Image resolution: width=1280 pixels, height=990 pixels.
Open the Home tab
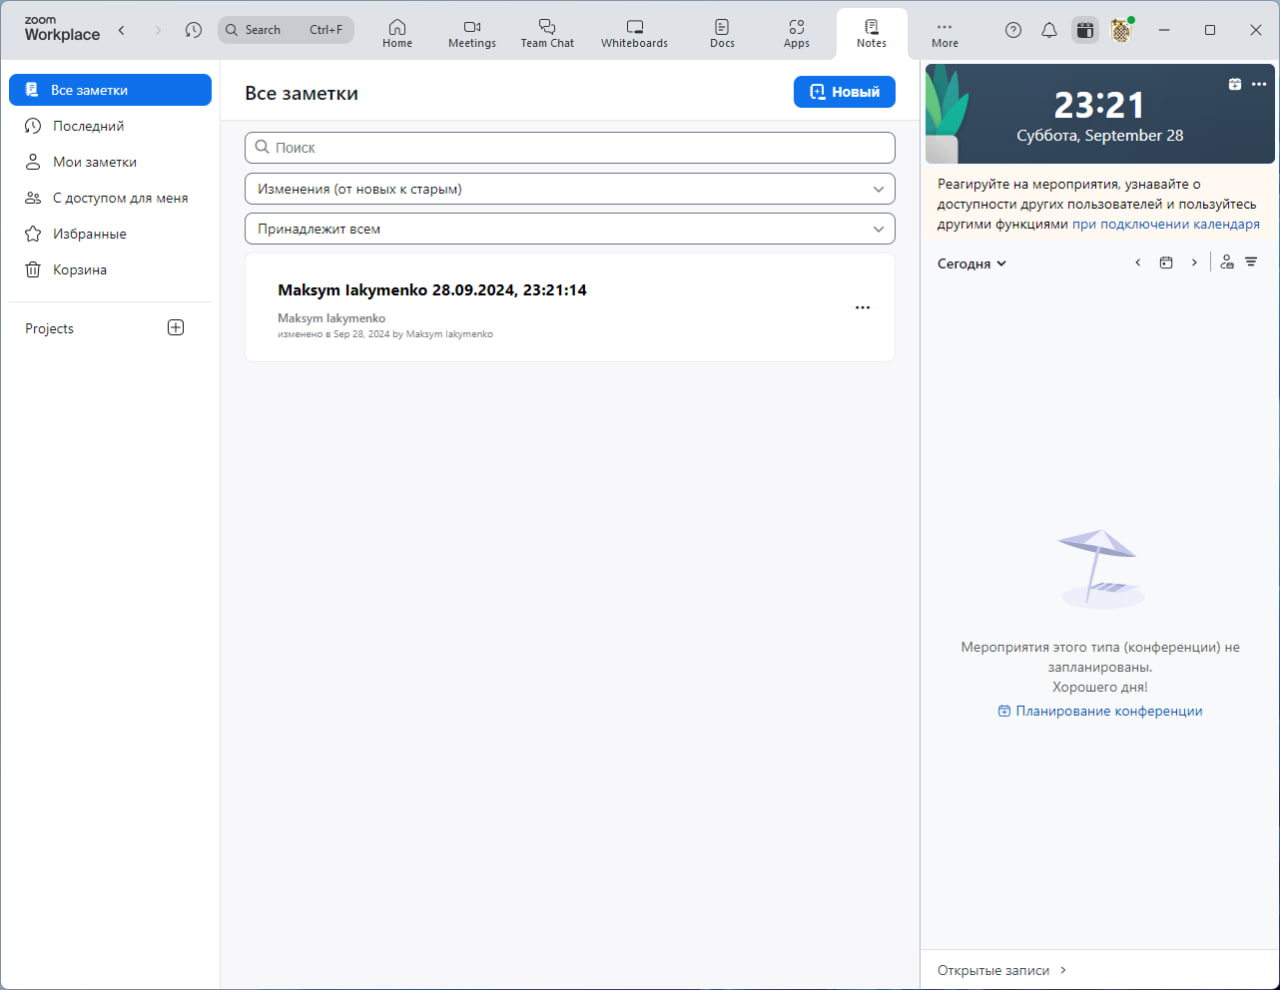point(397,33)
